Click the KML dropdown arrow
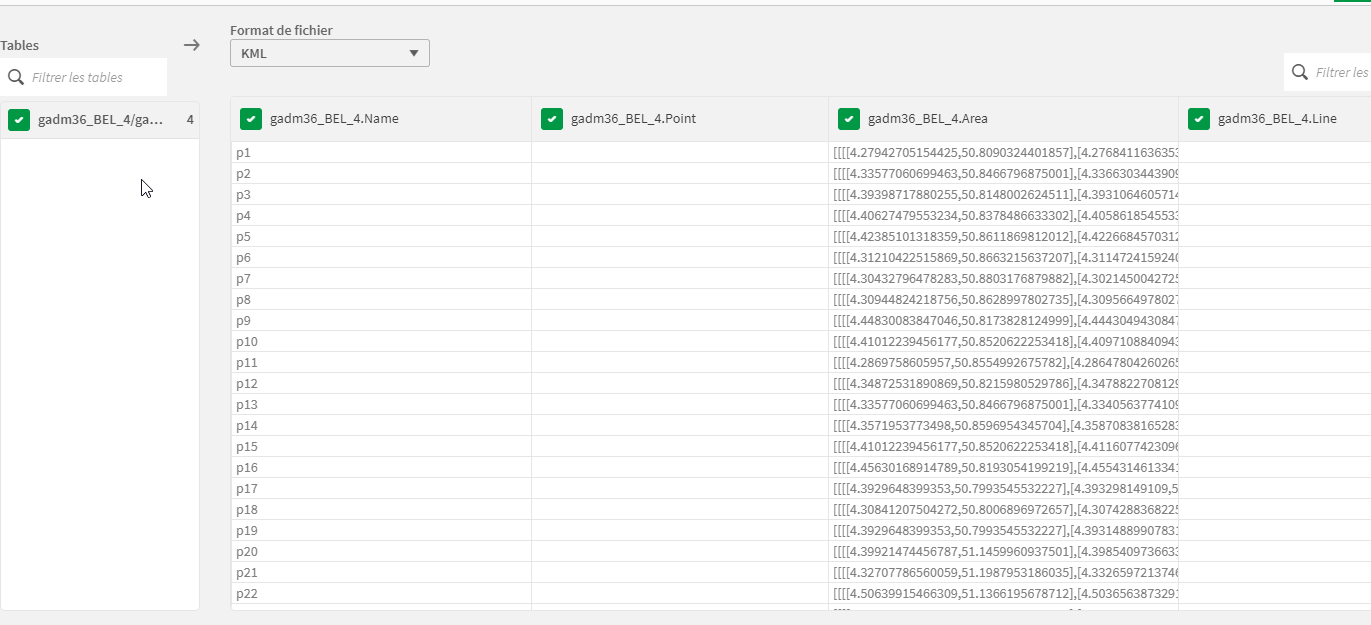The image size is (1371, 625). coord(414,53)
